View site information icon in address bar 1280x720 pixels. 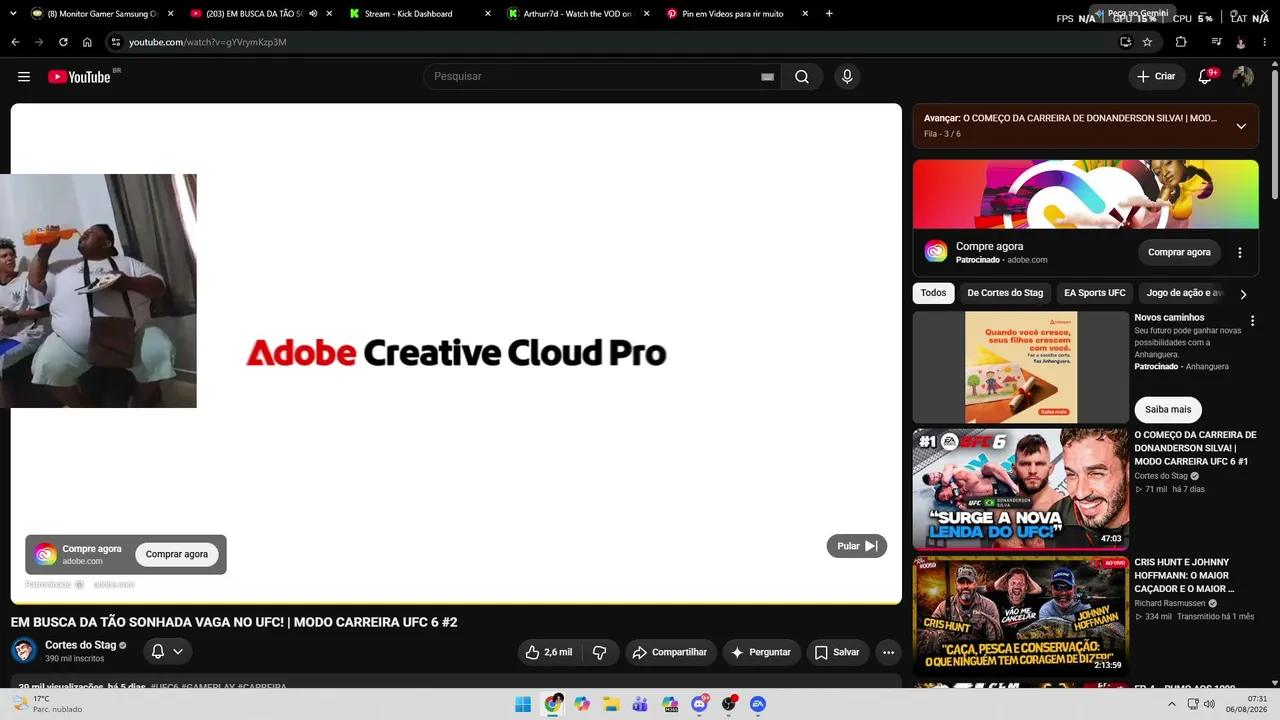[116, 42]
